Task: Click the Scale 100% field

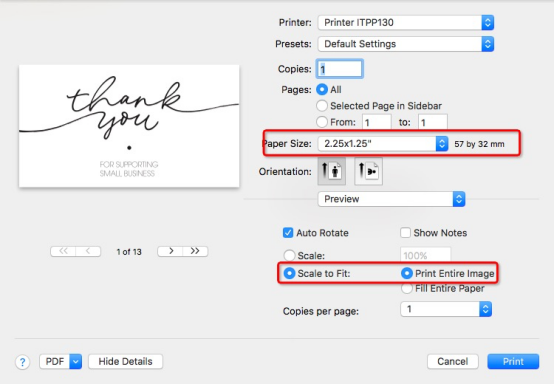Action: coord(425,255)
